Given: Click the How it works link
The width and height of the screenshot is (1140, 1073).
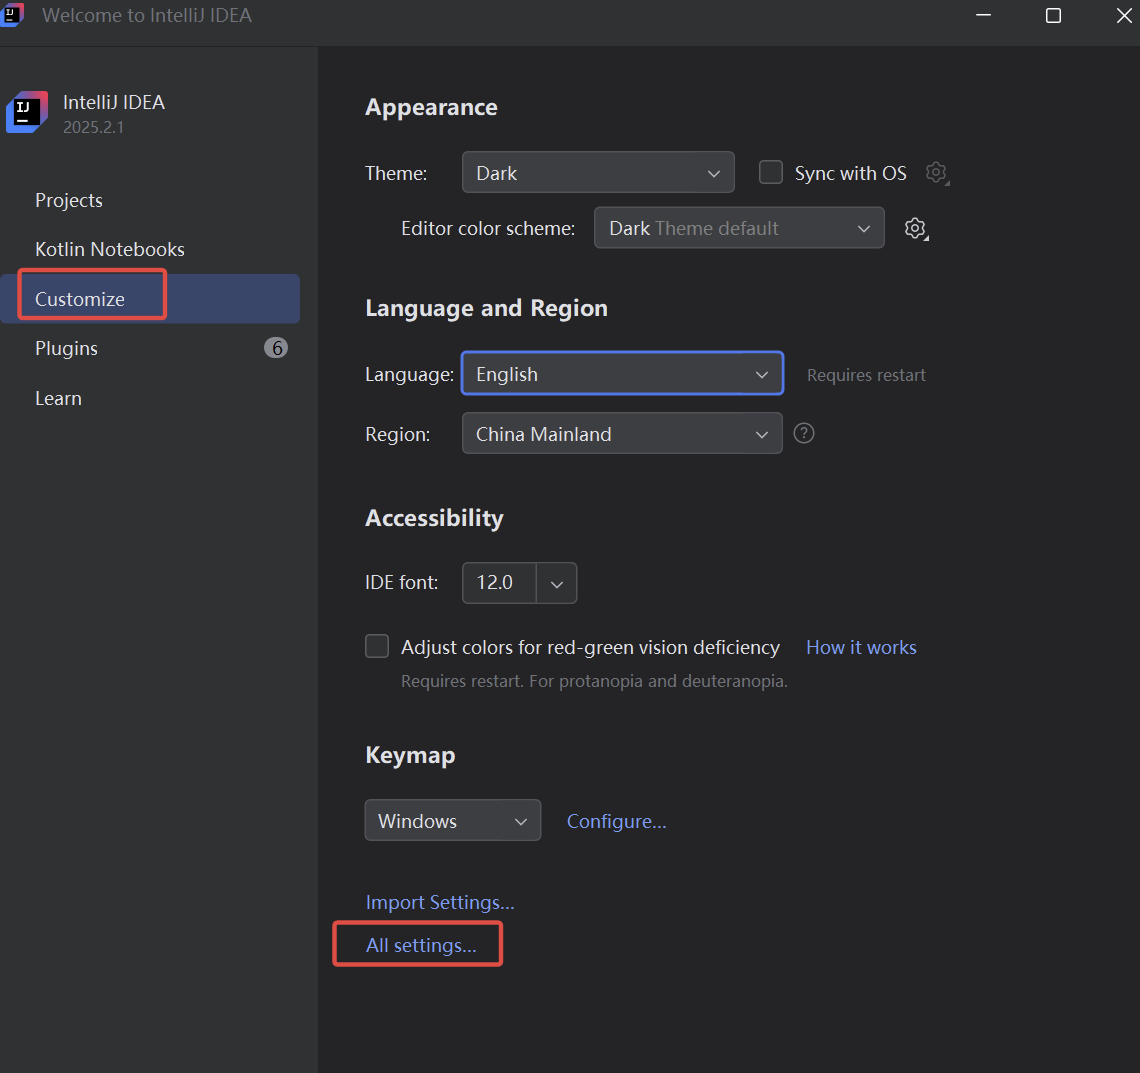Looking at the screenshot, I should [861, 647].
